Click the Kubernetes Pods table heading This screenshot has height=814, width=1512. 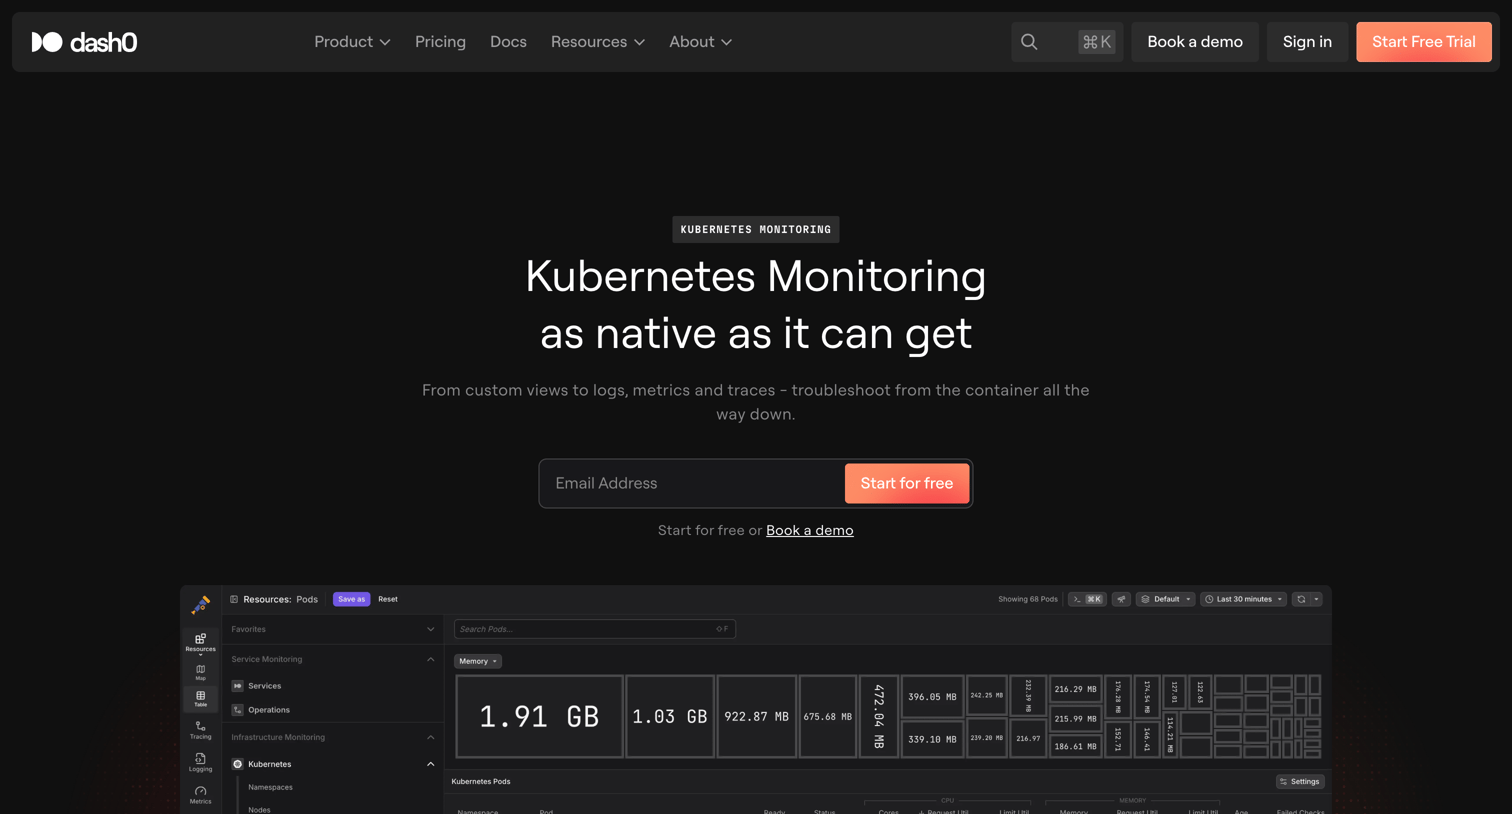pyautogui.click(x=481, y=782)
